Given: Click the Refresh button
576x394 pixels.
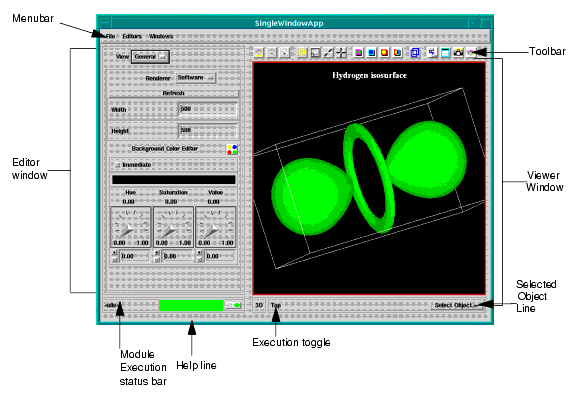Looking at the screenshot, I should click(173, 93).
